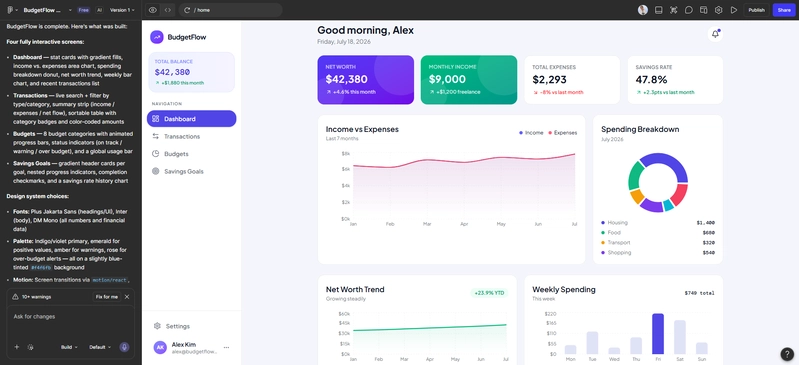The height and width of the screenshot is (365, 799).
Task: Select Dashboard in the navigation
Action: coord(192,119)
